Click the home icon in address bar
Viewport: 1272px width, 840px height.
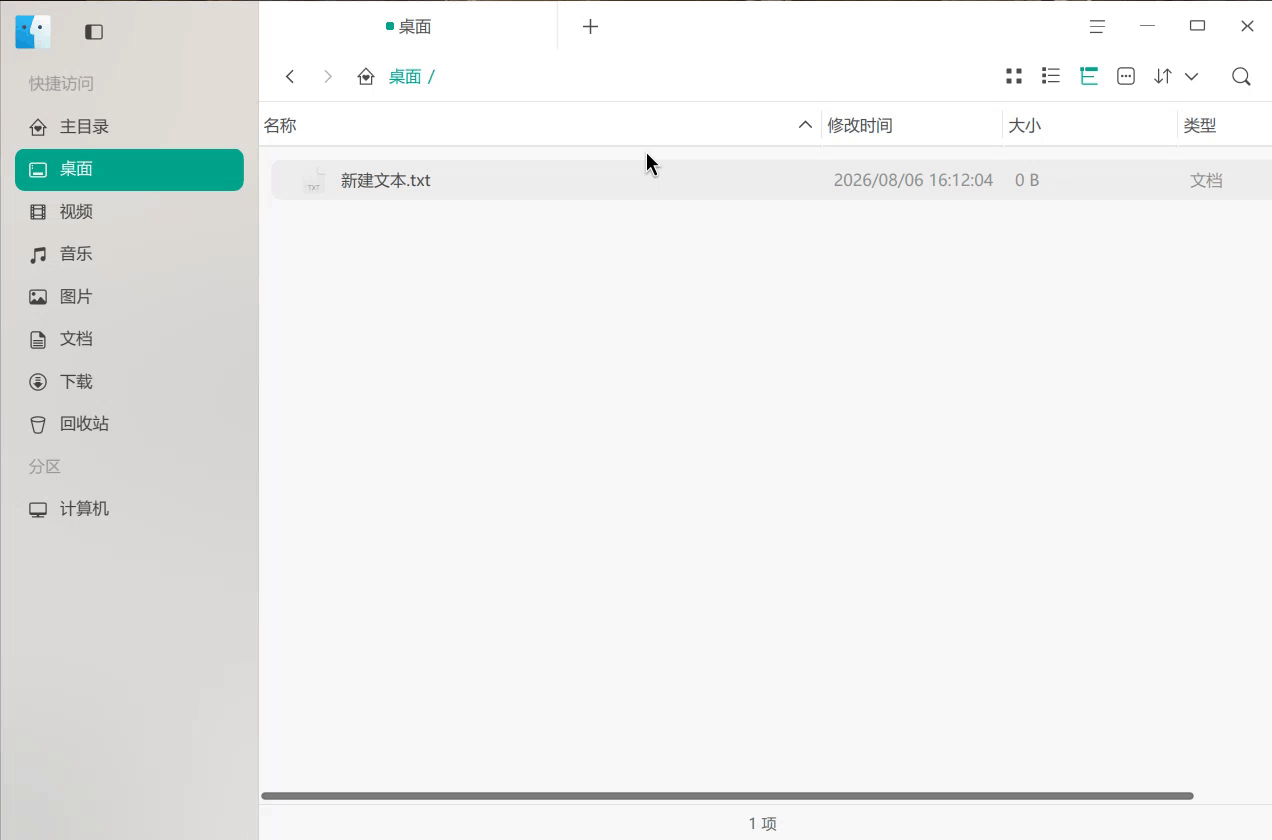[x=366, y=77]
